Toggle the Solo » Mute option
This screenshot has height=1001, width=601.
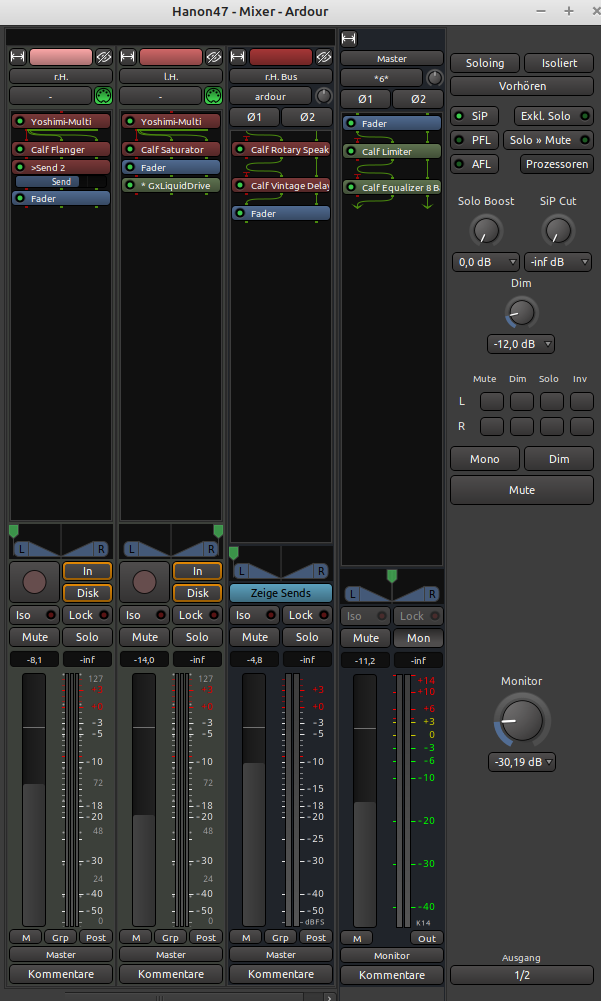point(547,140)
